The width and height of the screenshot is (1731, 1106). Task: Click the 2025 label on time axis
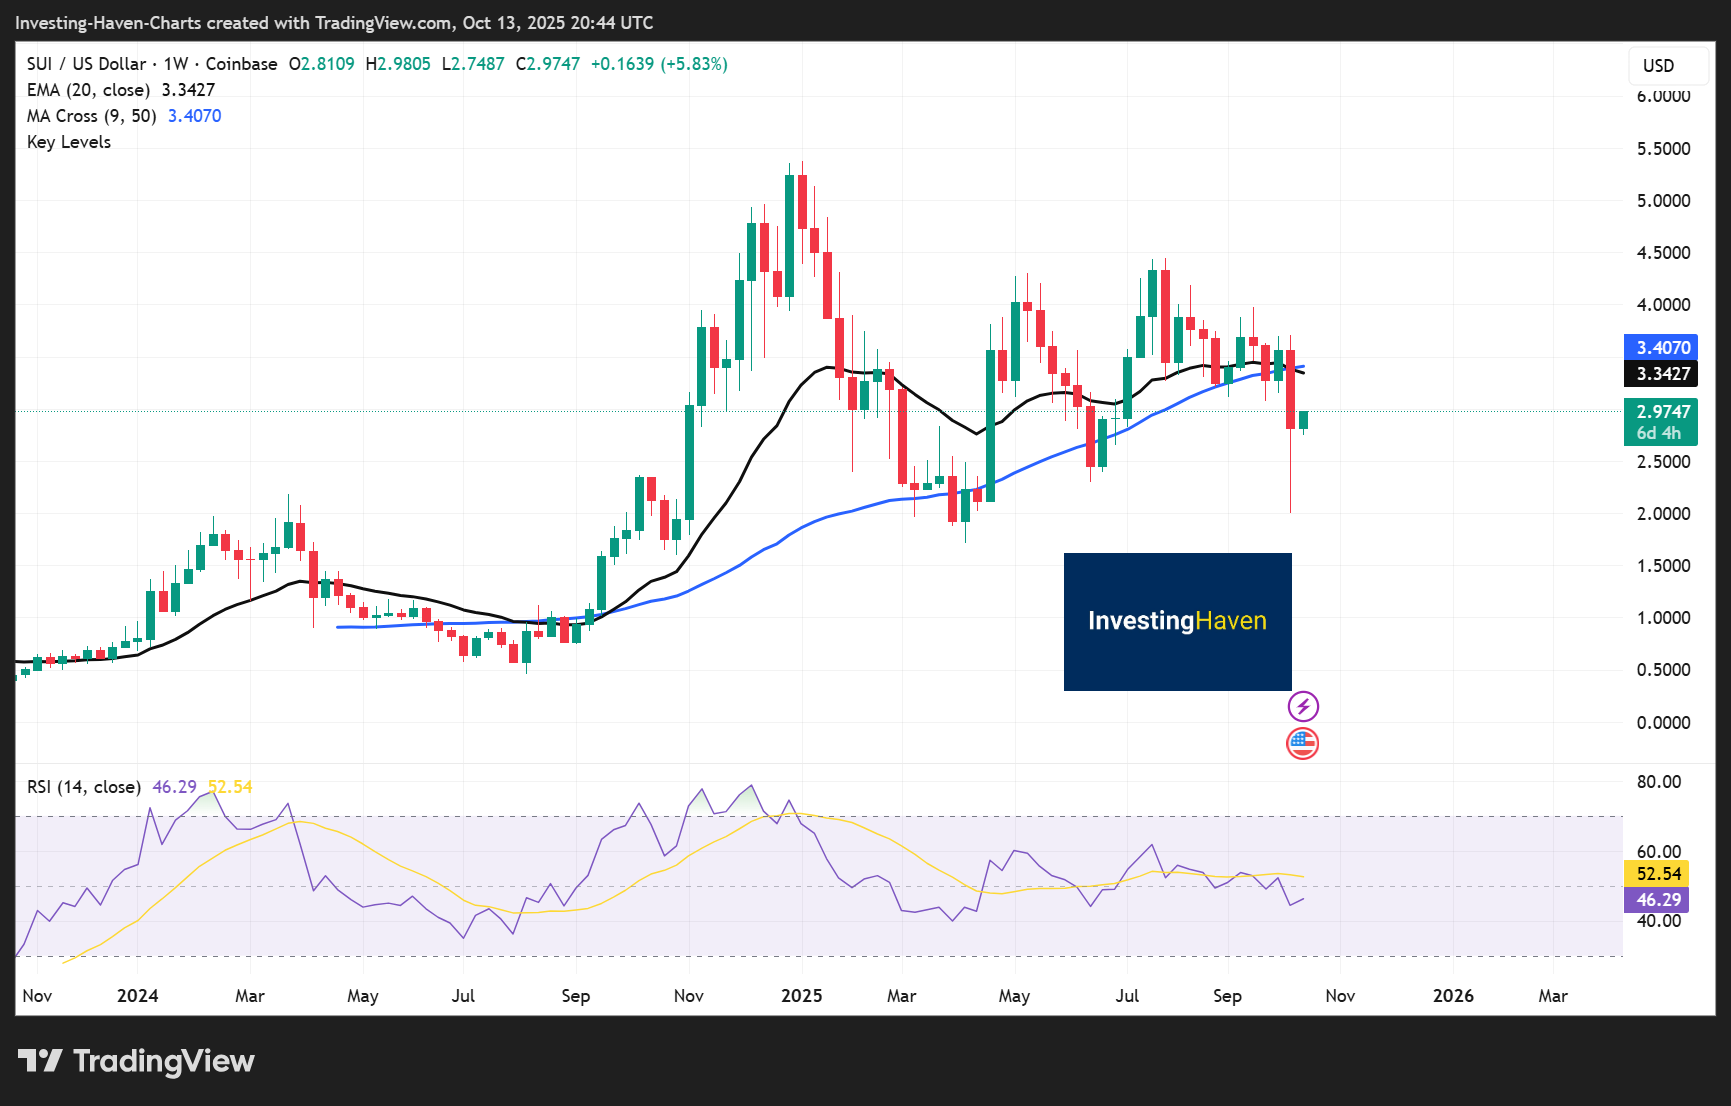click(x=801, y=996)
